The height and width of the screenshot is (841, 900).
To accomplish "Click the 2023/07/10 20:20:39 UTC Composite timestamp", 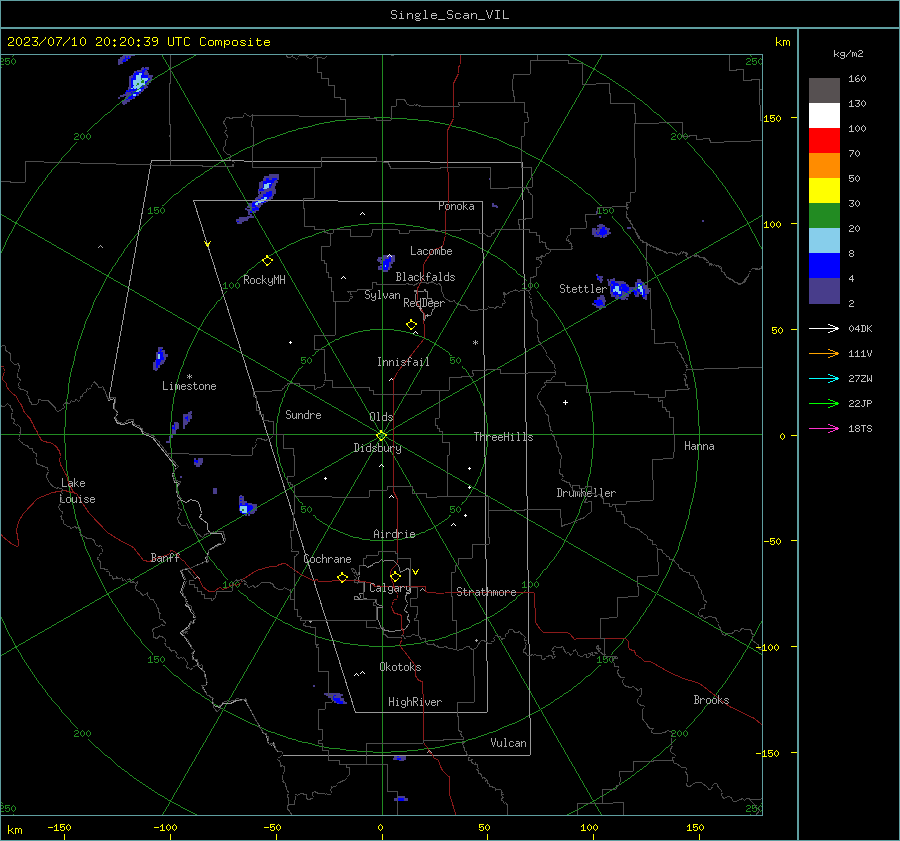I will pos(138,42).
